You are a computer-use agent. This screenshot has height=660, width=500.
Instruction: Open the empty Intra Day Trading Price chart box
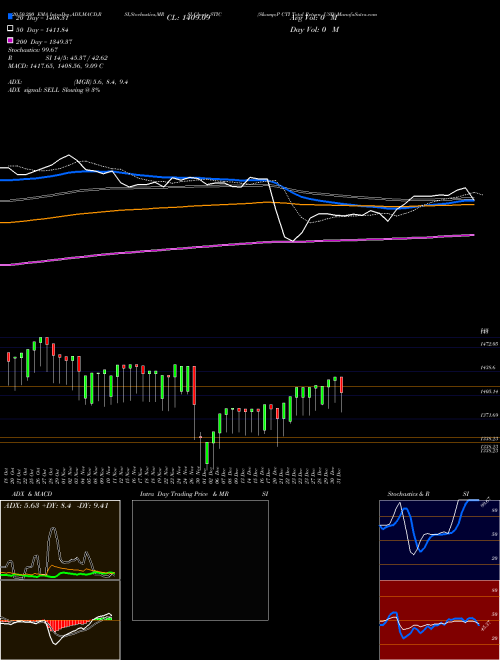pyautogui.click(x=200, y=560)
